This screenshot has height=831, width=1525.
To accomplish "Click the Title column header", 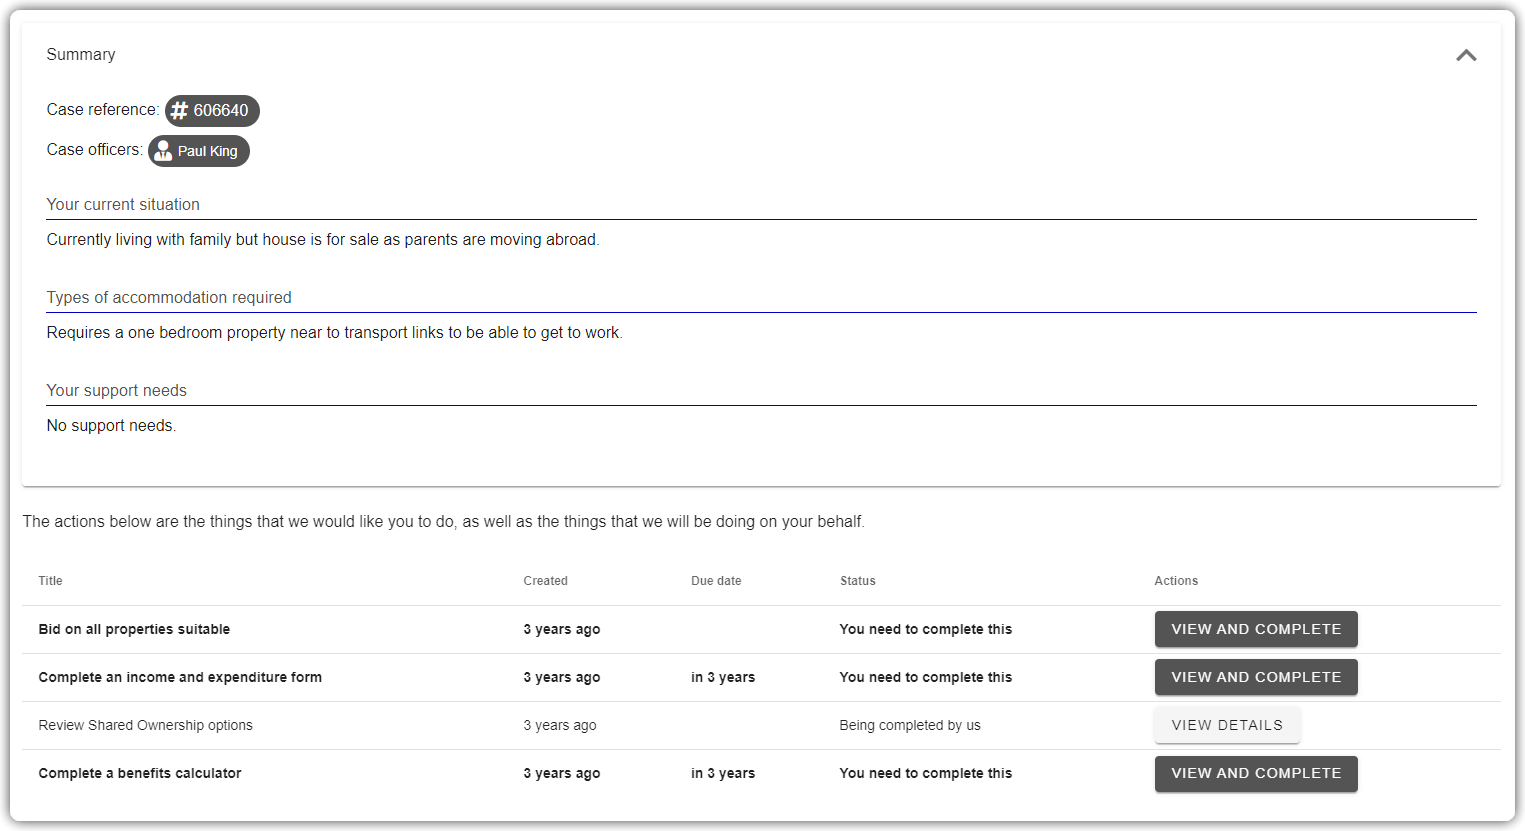I will coord(50,581).
